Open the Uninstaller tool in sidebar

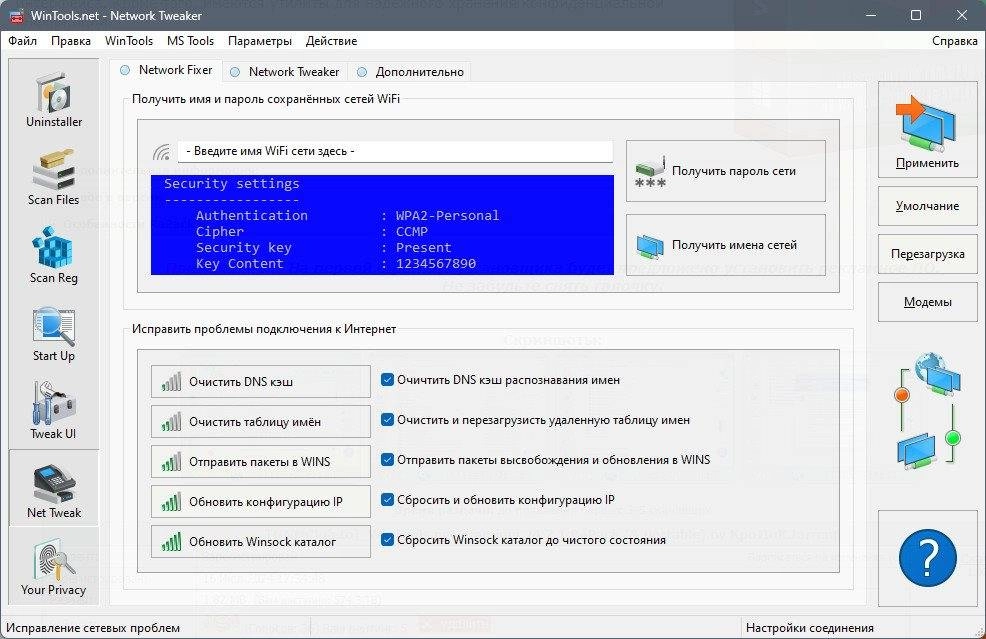53,99
